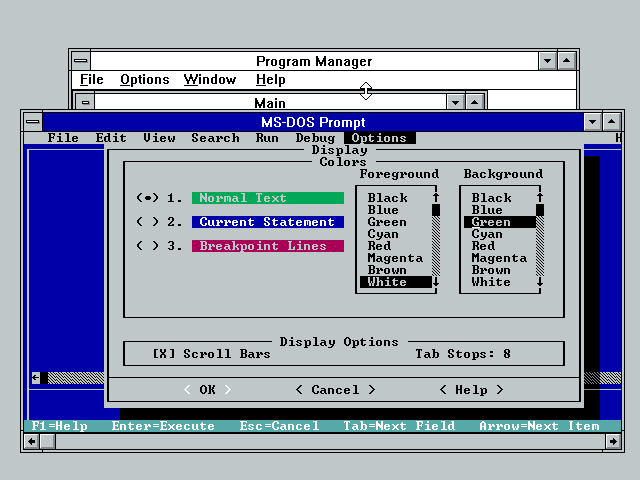Screen dimensions: 640x480
Task: Confirm the dialog with OK
Action: [x=207, y=390]
